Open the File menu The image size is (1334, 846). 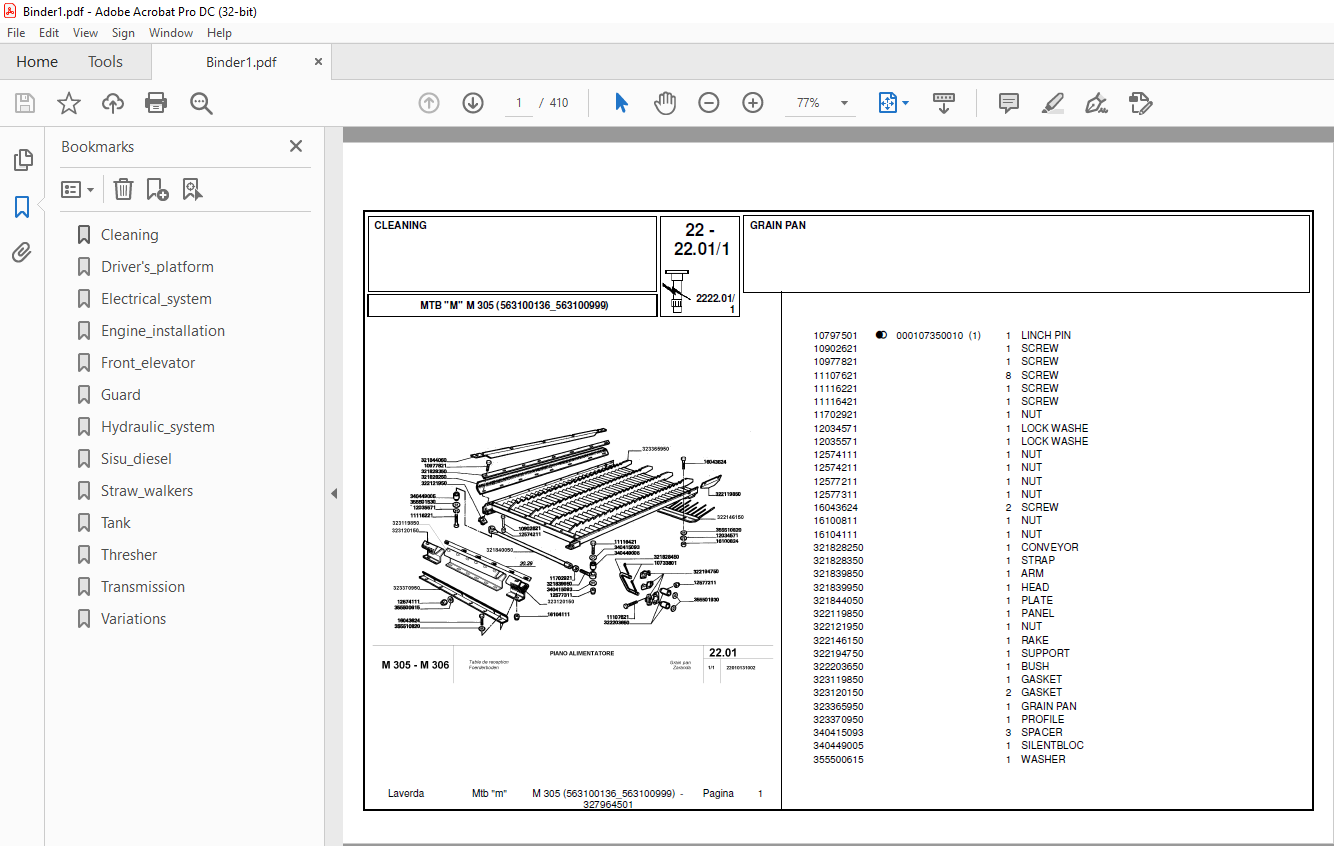pos(16,33)
